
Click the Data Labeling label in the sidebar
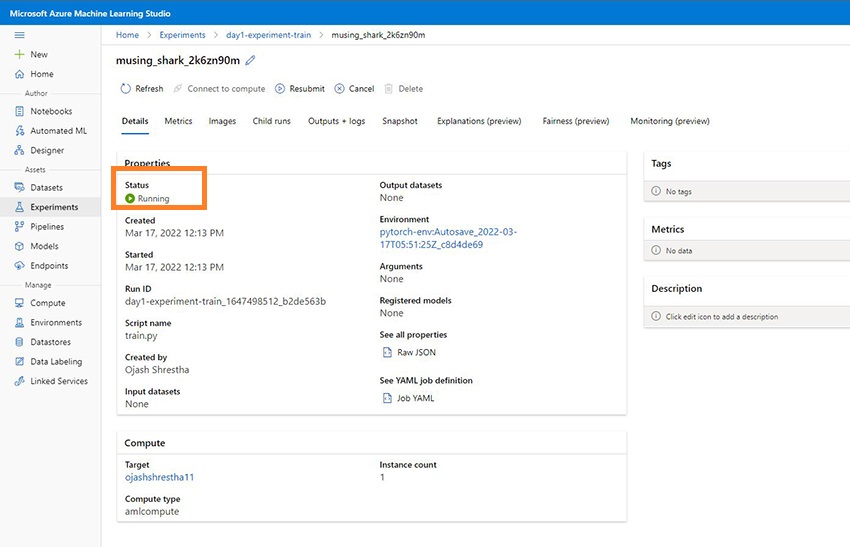tap(56, 362)
